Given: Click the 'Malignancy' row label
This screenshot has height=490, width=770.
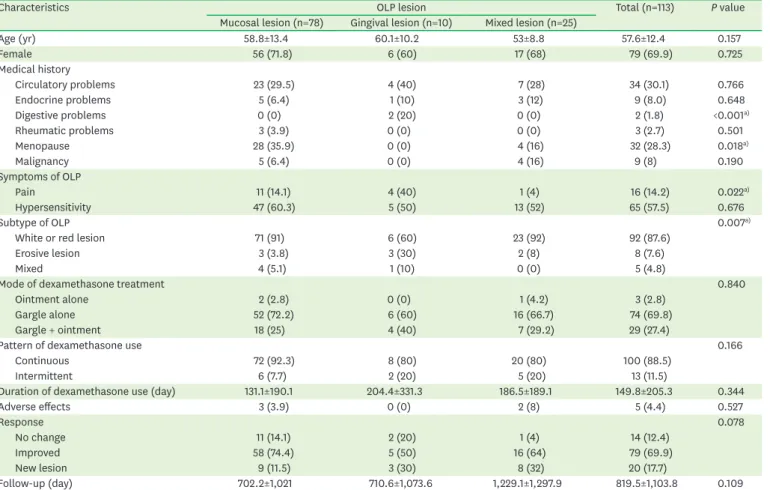Looking at the screenshot, I should pos(42,162).
